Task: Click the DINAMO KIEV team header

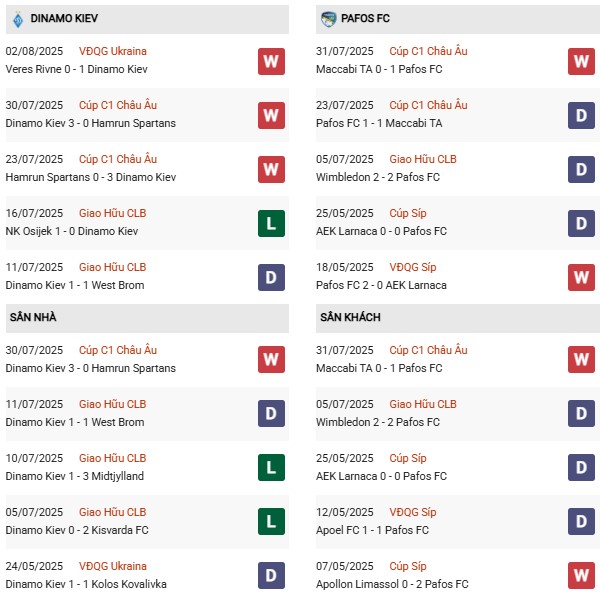Action: pos(65,19)
